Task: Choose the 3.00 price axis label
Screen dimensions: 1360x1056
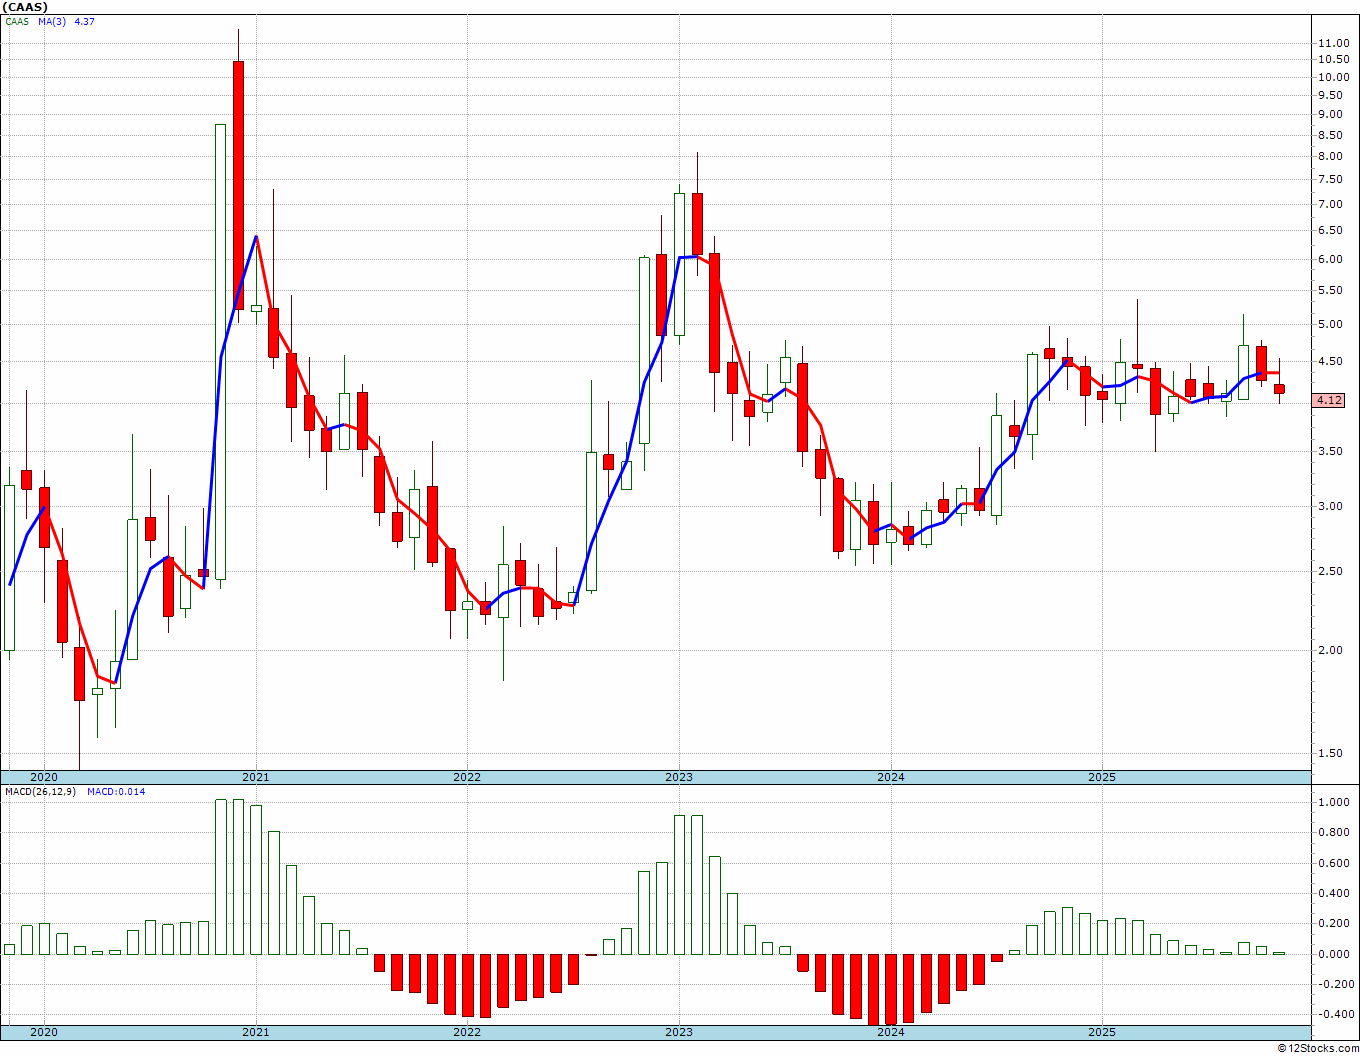Action: tap(1331, 506)
